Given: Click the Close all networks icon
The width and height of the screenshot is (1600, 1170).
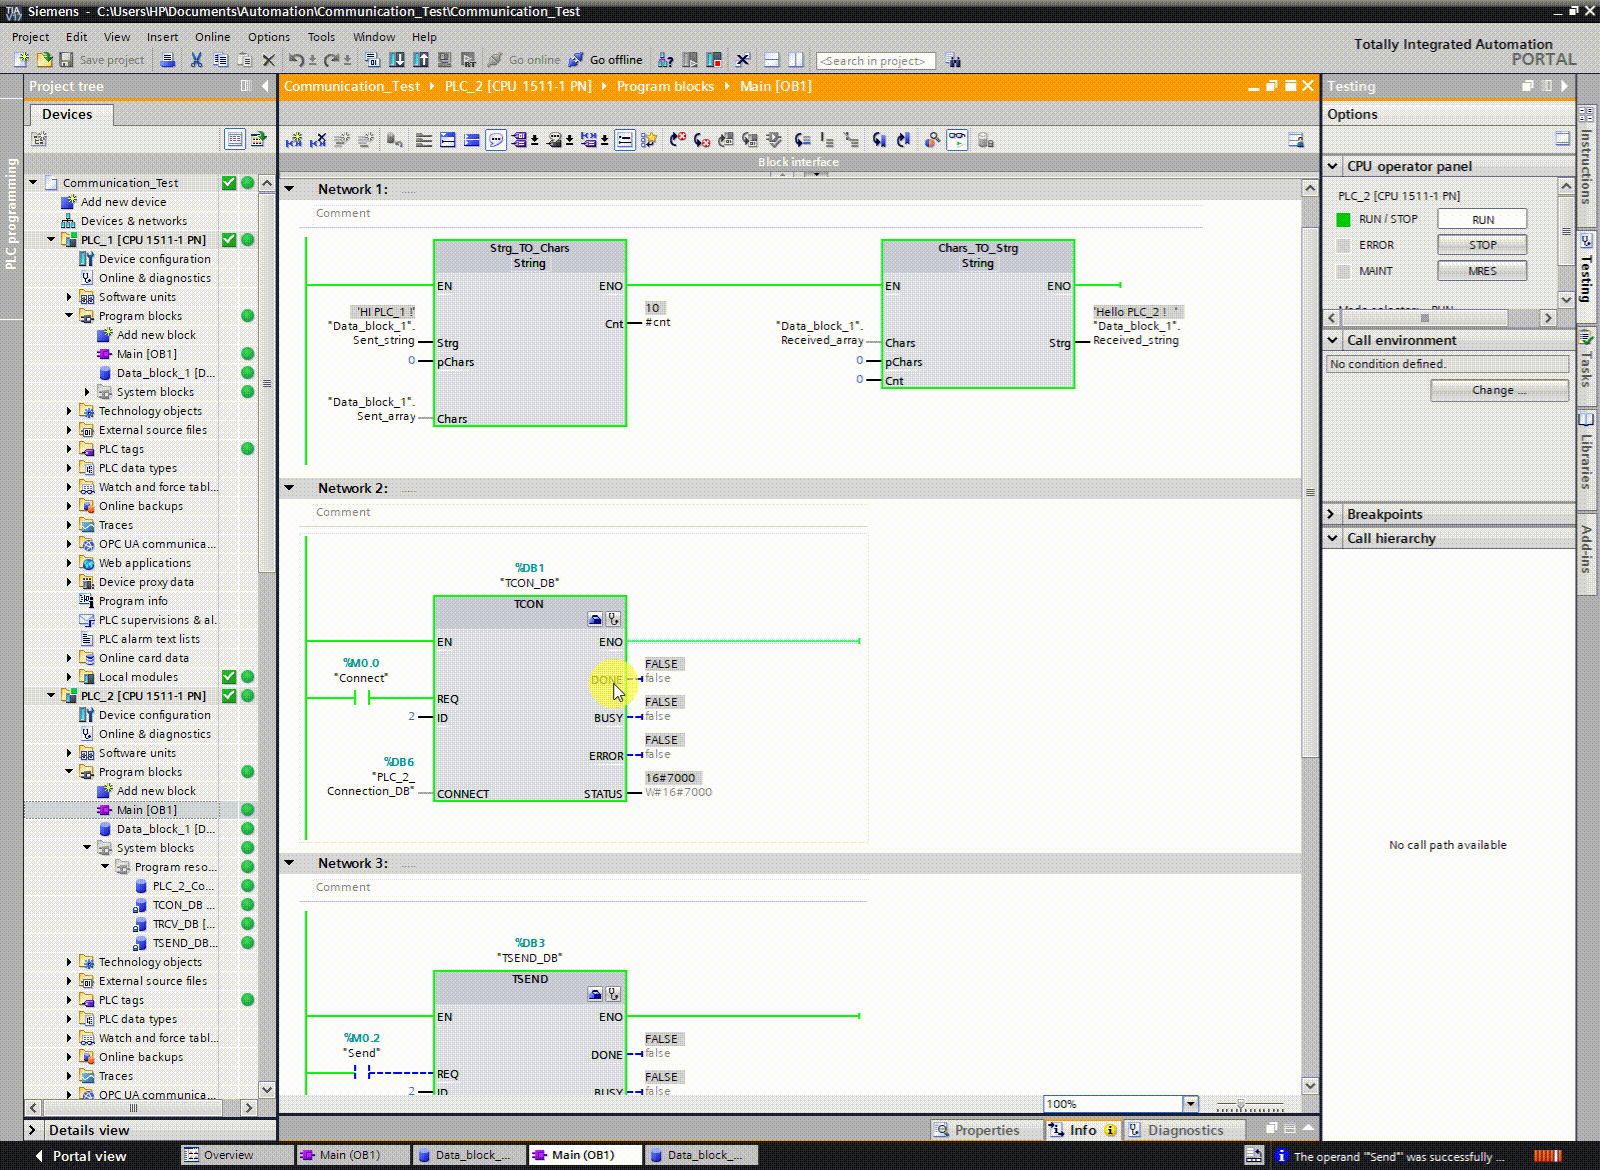Looking at the screenshot, I should (x=472, y=140).
